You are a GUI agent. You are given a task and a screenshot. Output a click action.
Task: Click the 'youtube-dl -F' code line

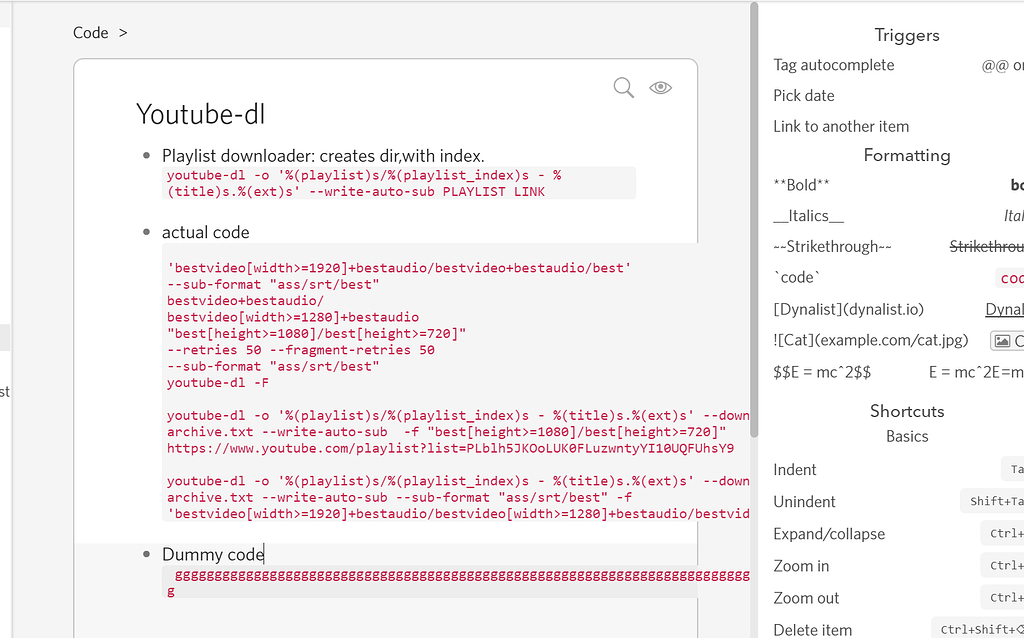[x=218, y=383]
